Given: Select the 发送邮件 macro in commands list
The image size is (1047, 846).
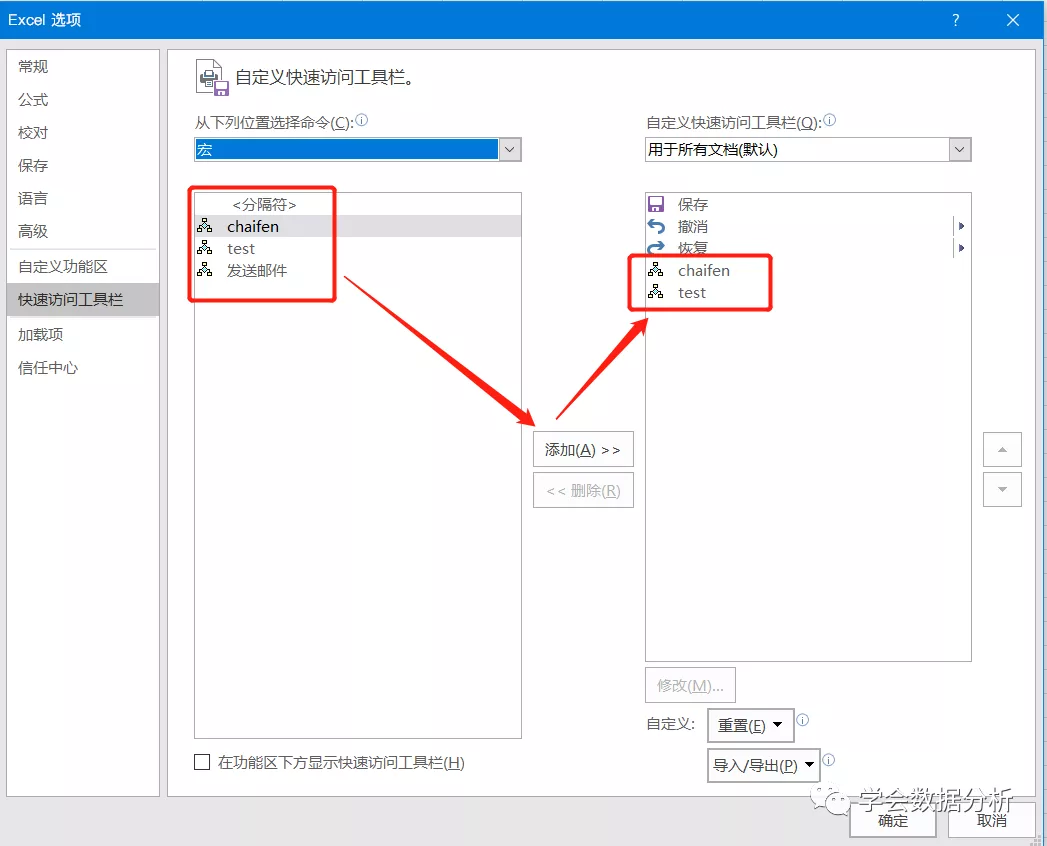Looking at the screenshot, I should (357, 270).
